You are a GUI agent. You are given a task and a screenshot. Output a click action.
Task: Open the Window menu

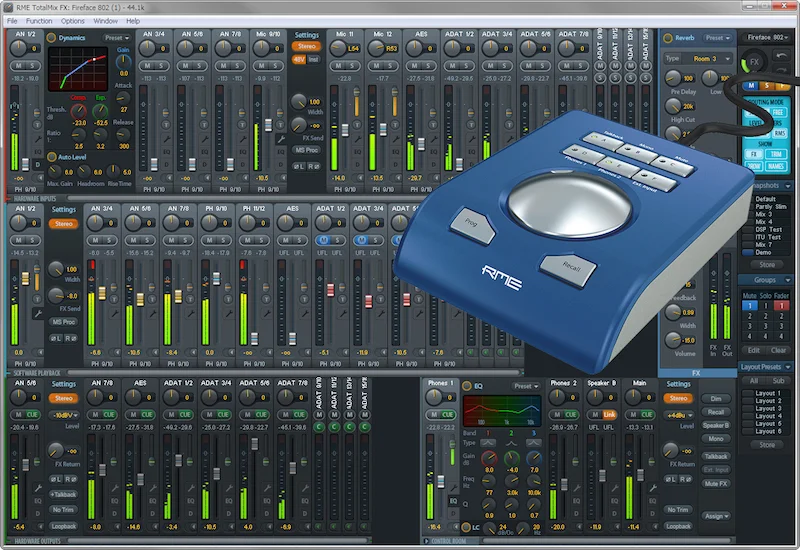[105, 21]
